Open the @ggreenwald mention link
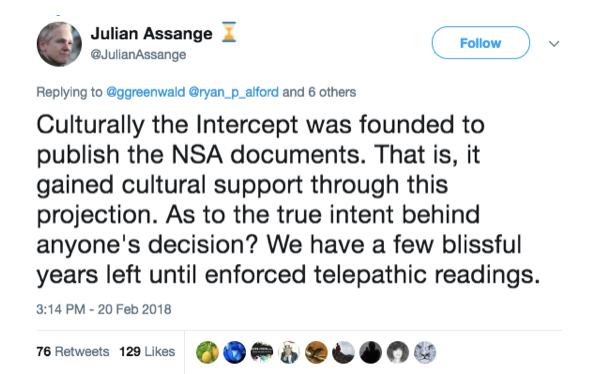Image resolution: width=598 pixels, height=374 pixels. [145, 92]
